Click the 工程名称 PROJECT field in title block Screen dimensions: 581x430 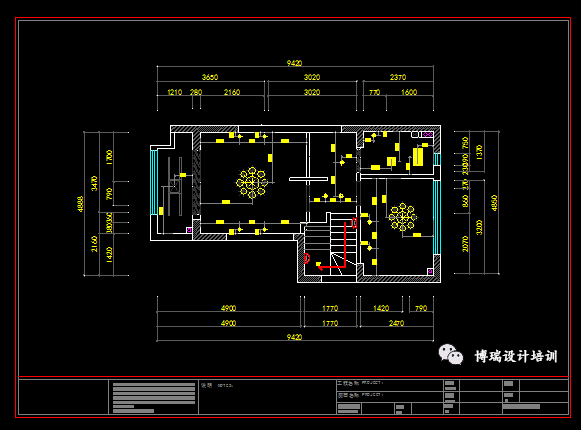[390, 385]
